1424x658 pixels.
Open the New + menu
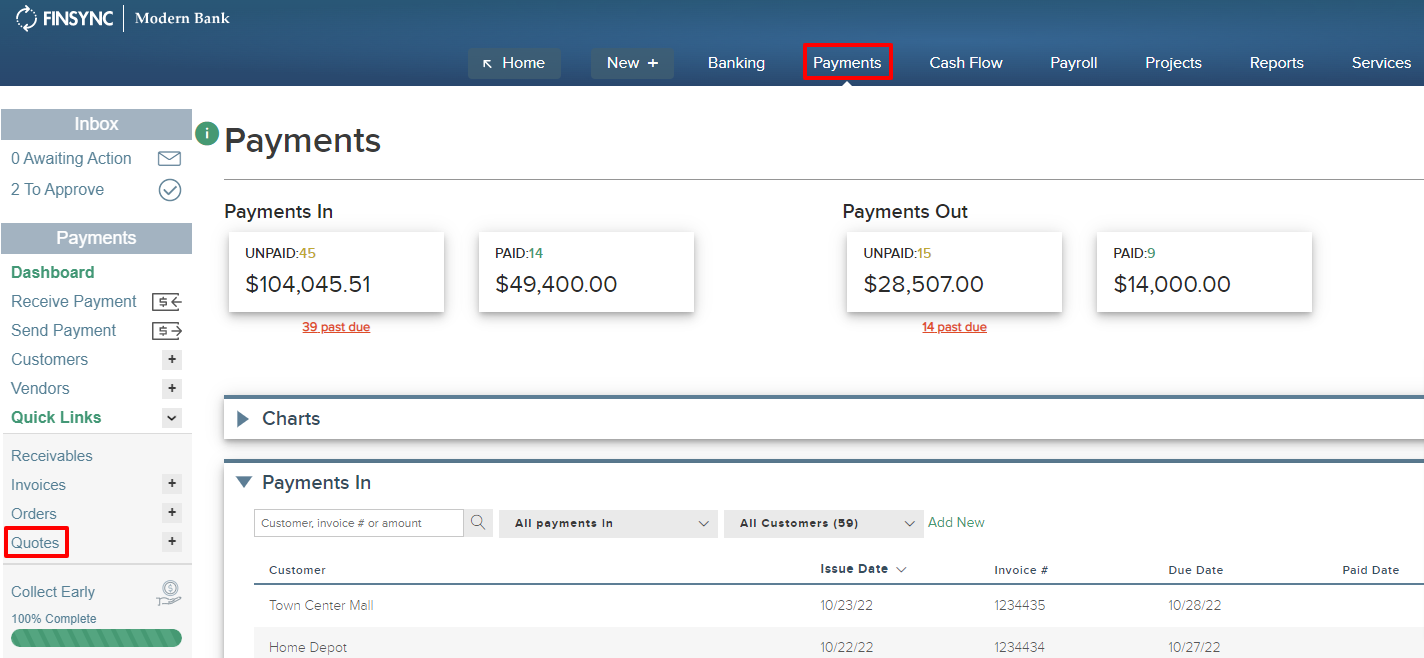click(632, 63)
